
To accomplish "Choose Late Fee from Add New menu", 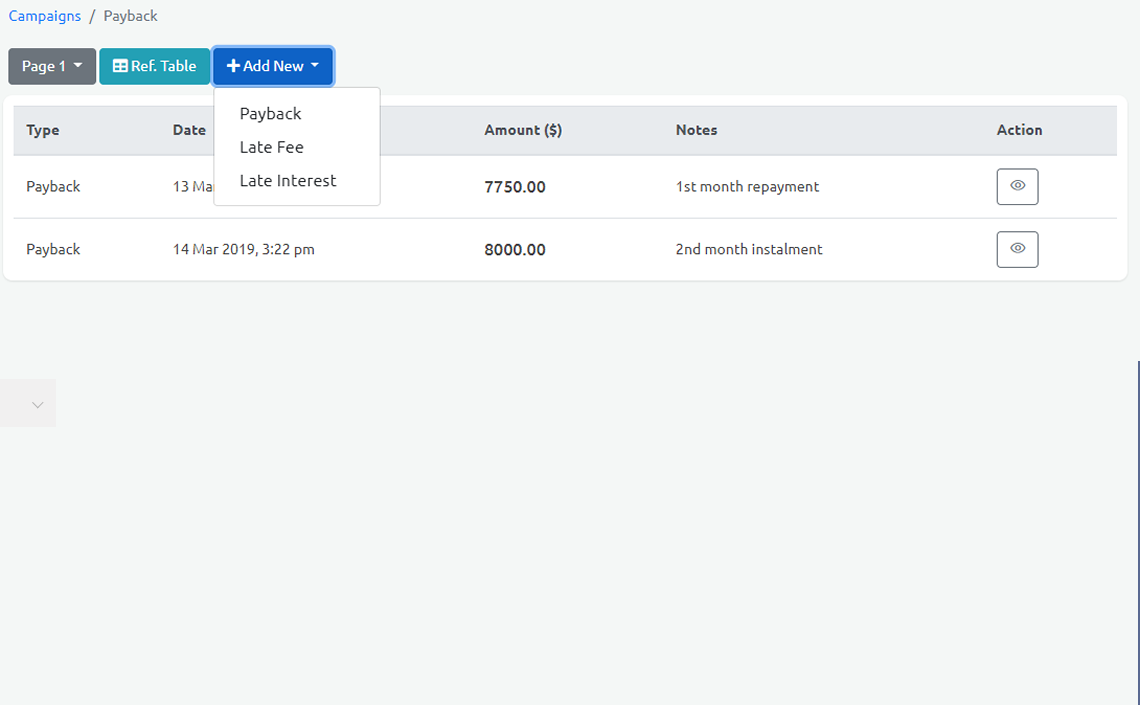I will [x=271, y=147].
